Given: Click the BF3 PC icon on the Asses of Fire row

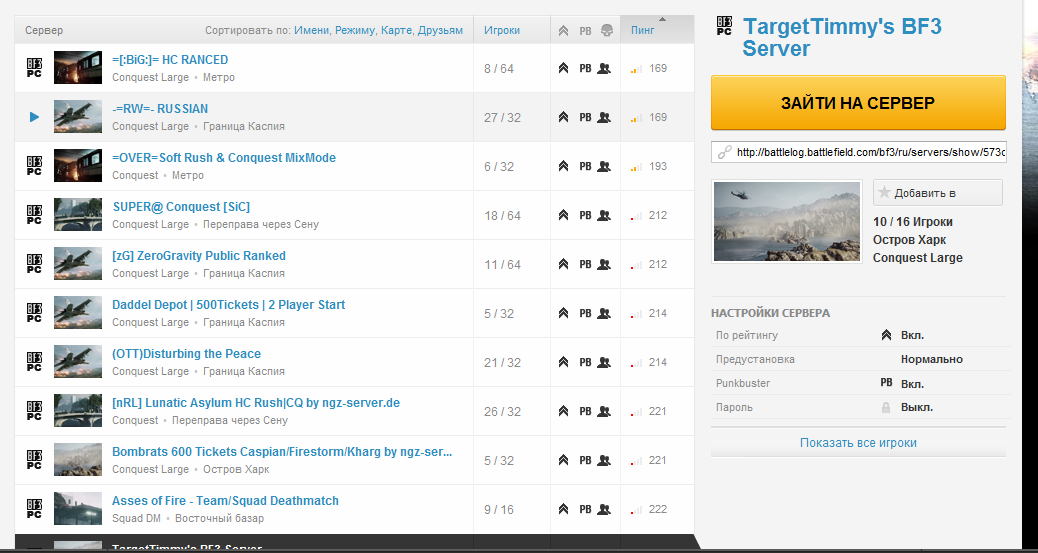Looking at the screenshot, I should 34,509.
